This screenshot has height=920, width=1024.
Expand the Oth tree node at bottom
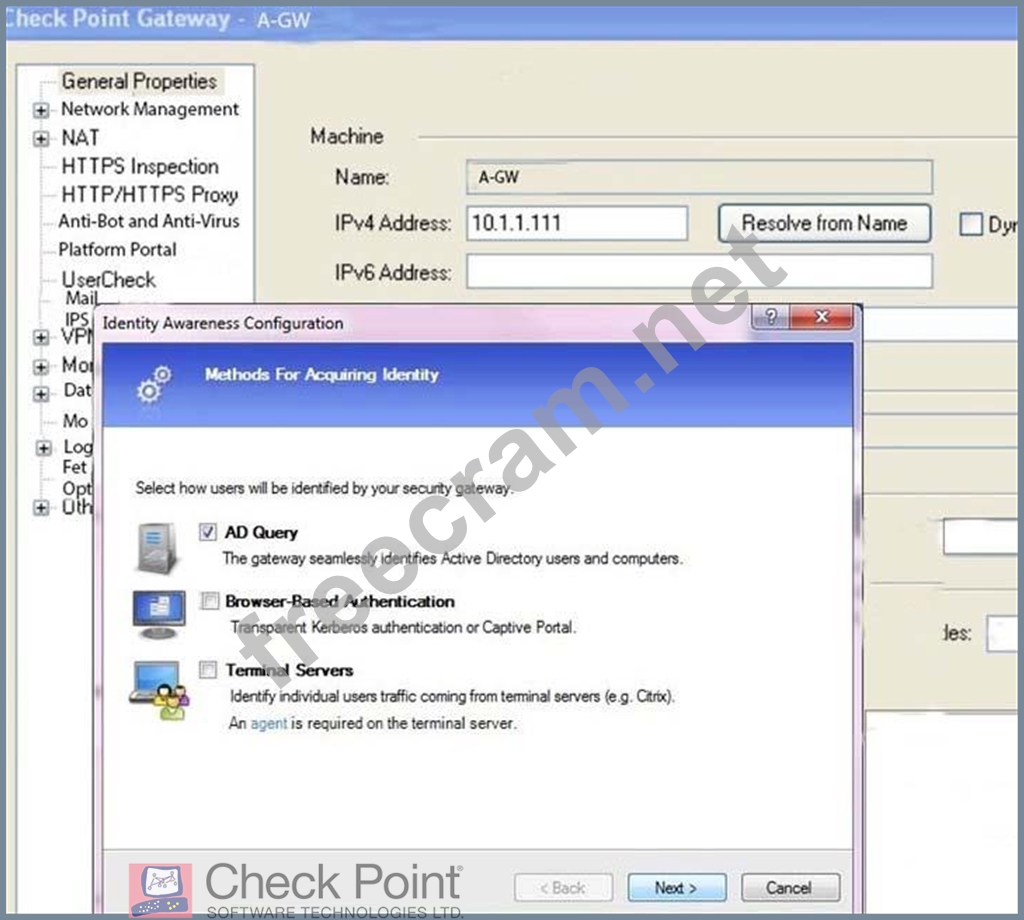point(40,508)
